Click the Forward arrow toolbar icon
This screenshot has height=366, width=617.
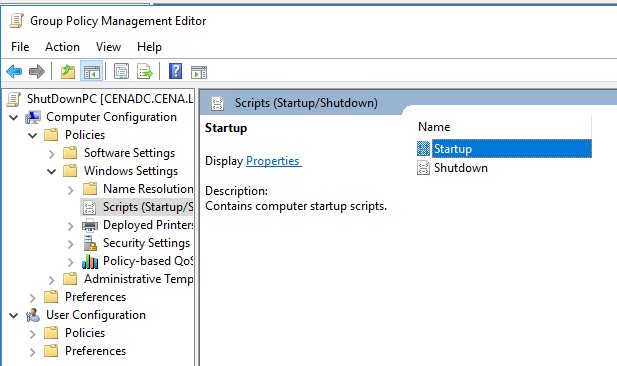37,72
